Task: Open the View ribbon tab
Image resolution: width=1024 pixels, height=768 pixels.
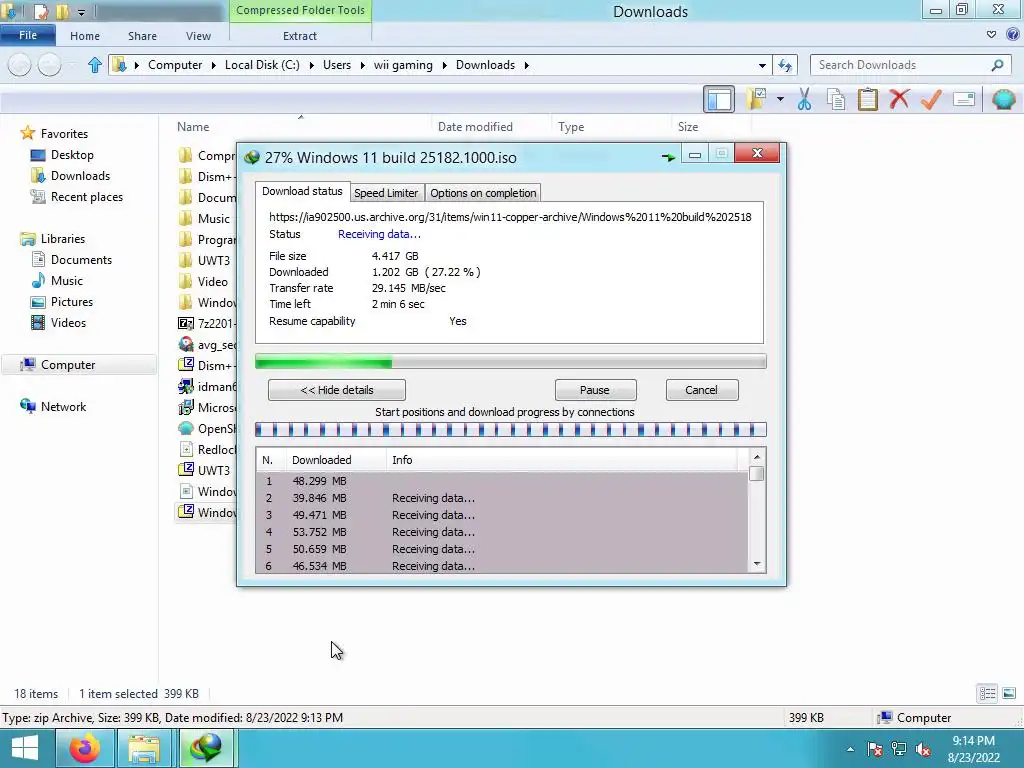Action: pyautogui.click(x=199, y=36)
